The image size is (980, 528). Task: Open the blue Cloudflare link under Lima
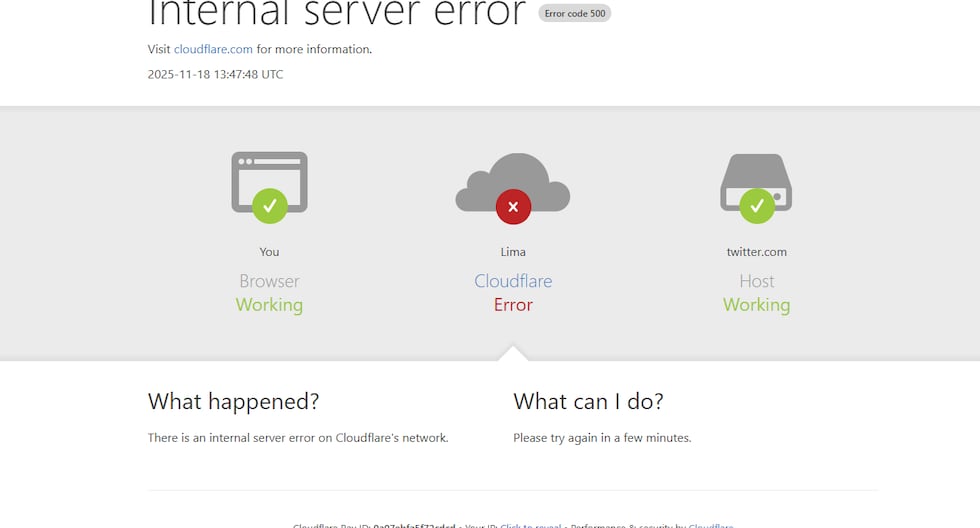coord(513,281)
